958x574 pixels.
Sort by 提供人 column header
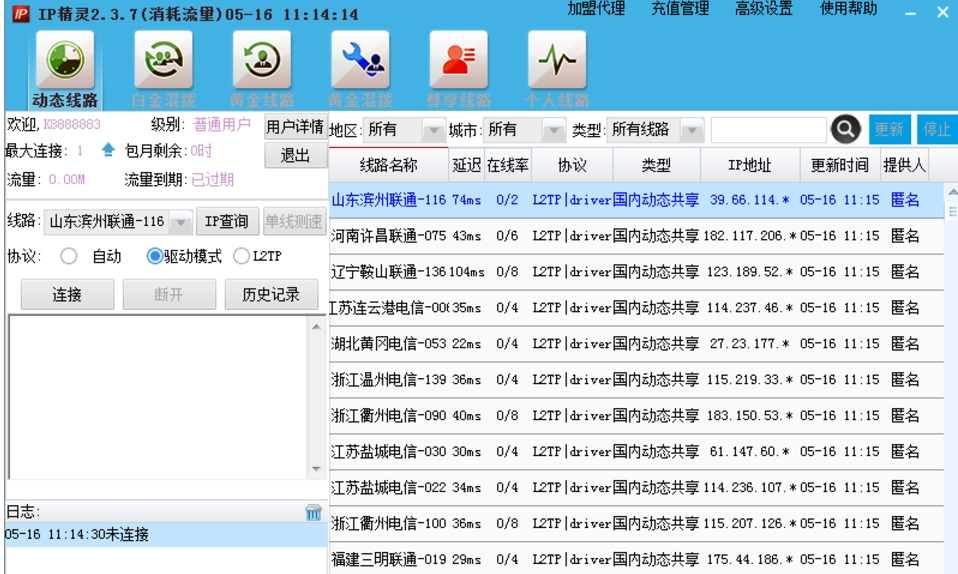pyautogui.click(x=904, y=165)
